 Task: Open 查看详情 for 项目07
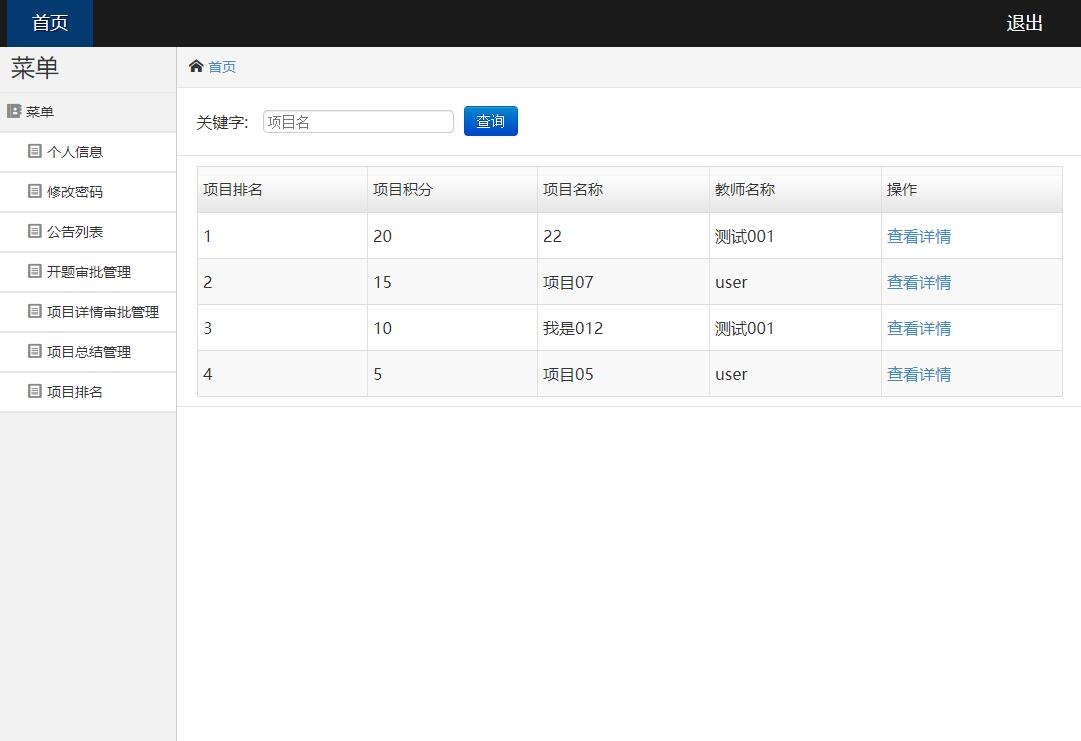click(x=918, y=283)
